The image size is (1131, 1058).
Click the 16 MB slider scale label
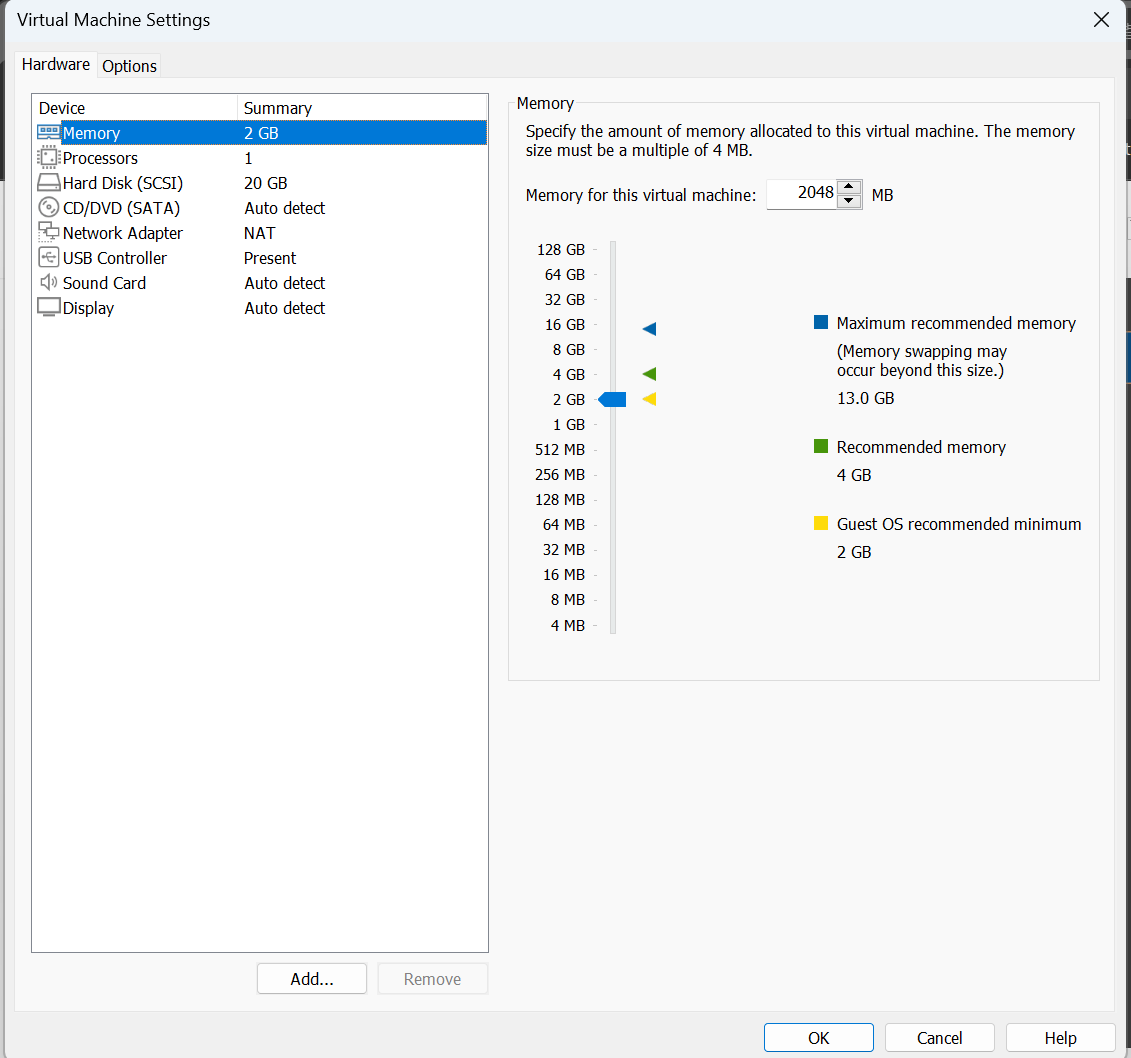pos(563,574)
